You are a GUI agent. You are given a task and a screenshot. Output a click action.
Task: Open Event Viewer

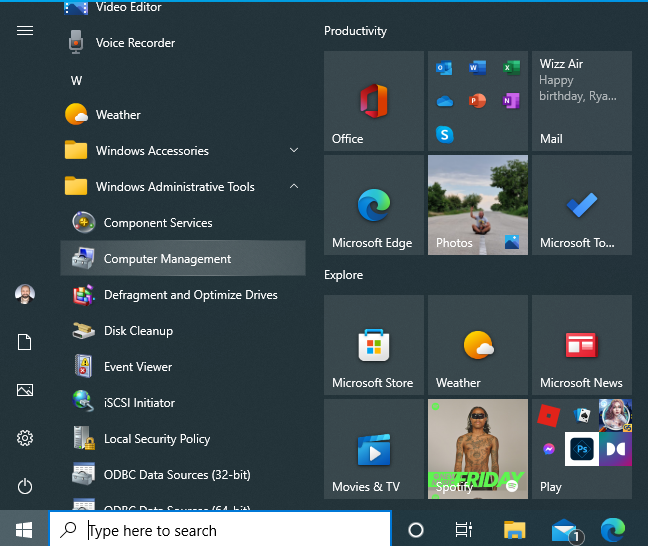[183, 367]
